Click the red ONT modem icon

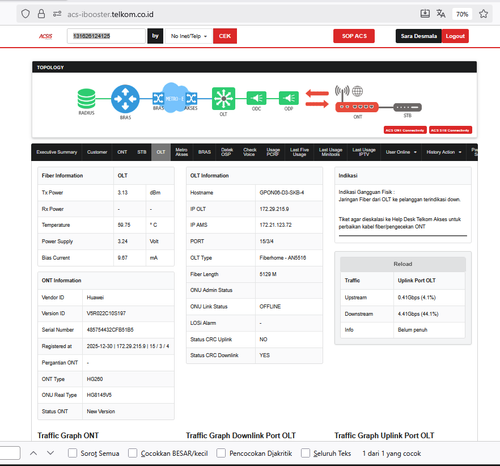point(357,107)
